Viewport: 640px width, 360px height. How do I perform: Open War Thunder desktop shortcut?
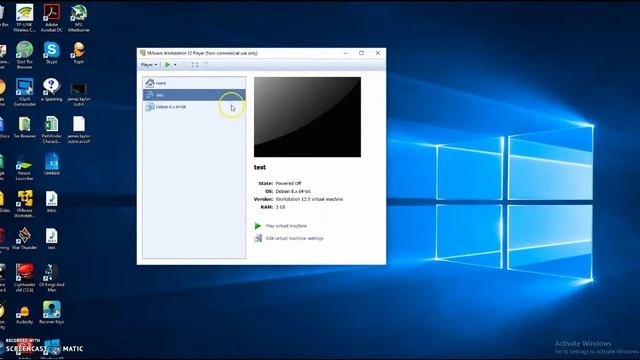[24, 238]
